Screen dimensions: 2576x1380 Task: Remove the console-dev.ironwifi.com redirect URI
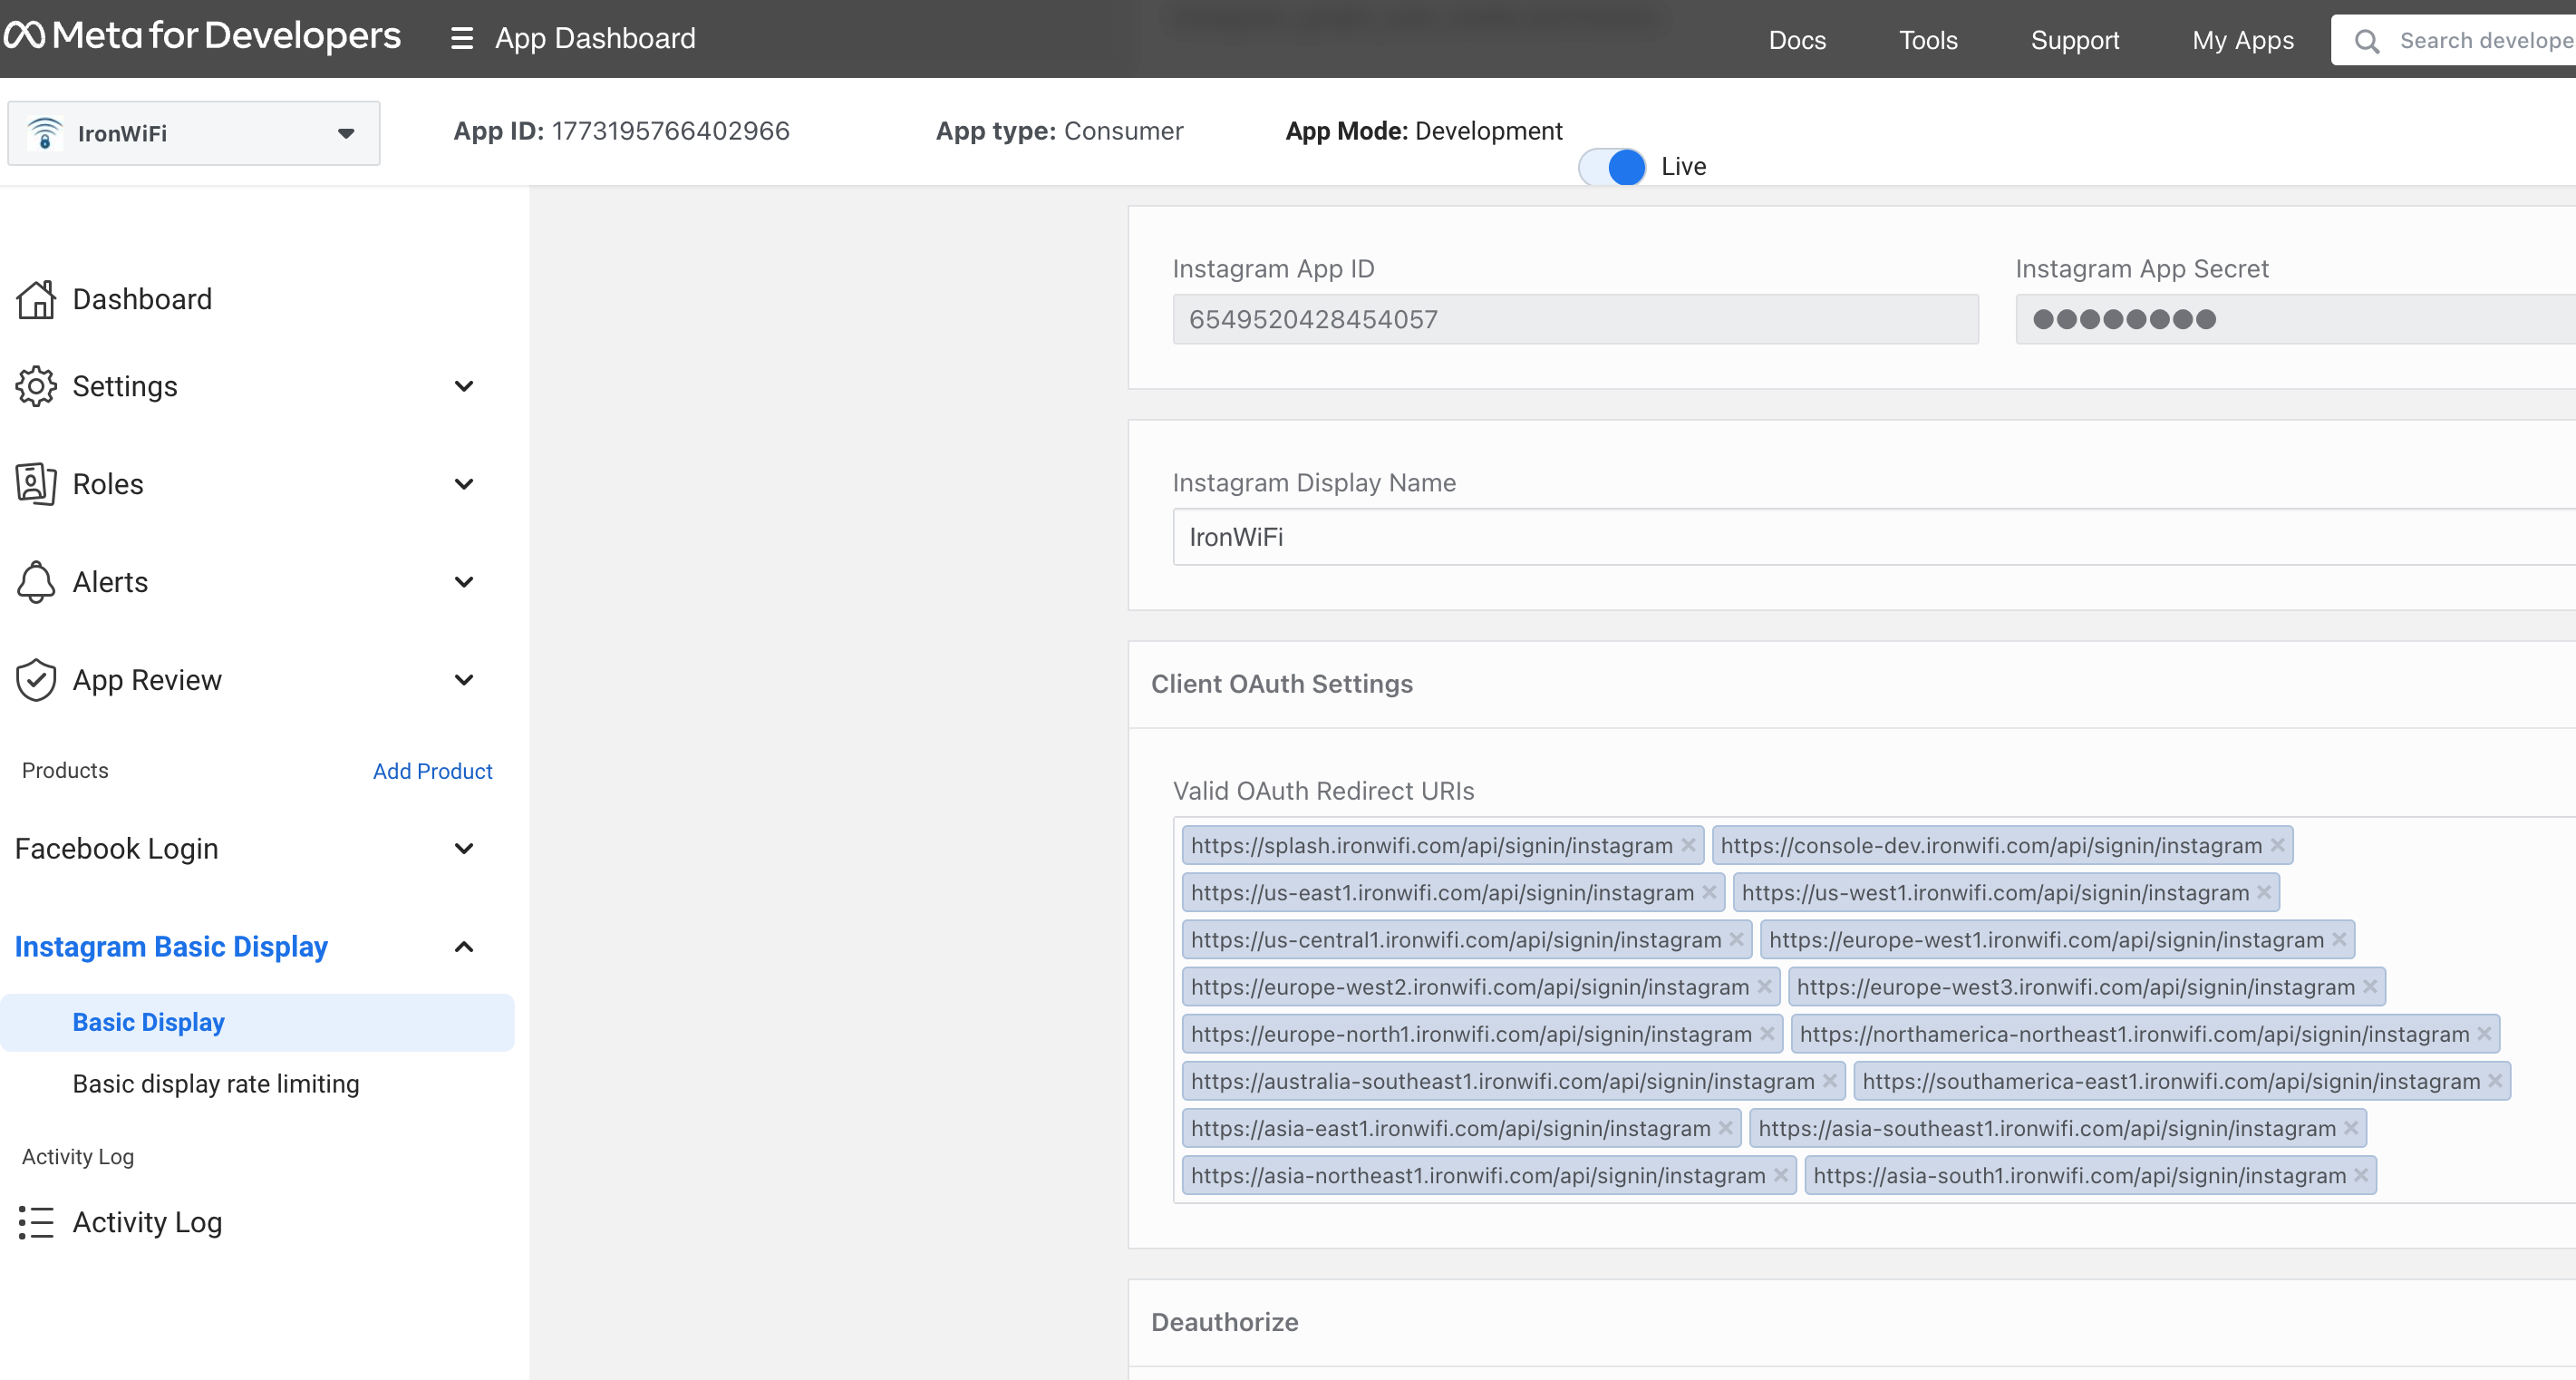[2277, 845]
